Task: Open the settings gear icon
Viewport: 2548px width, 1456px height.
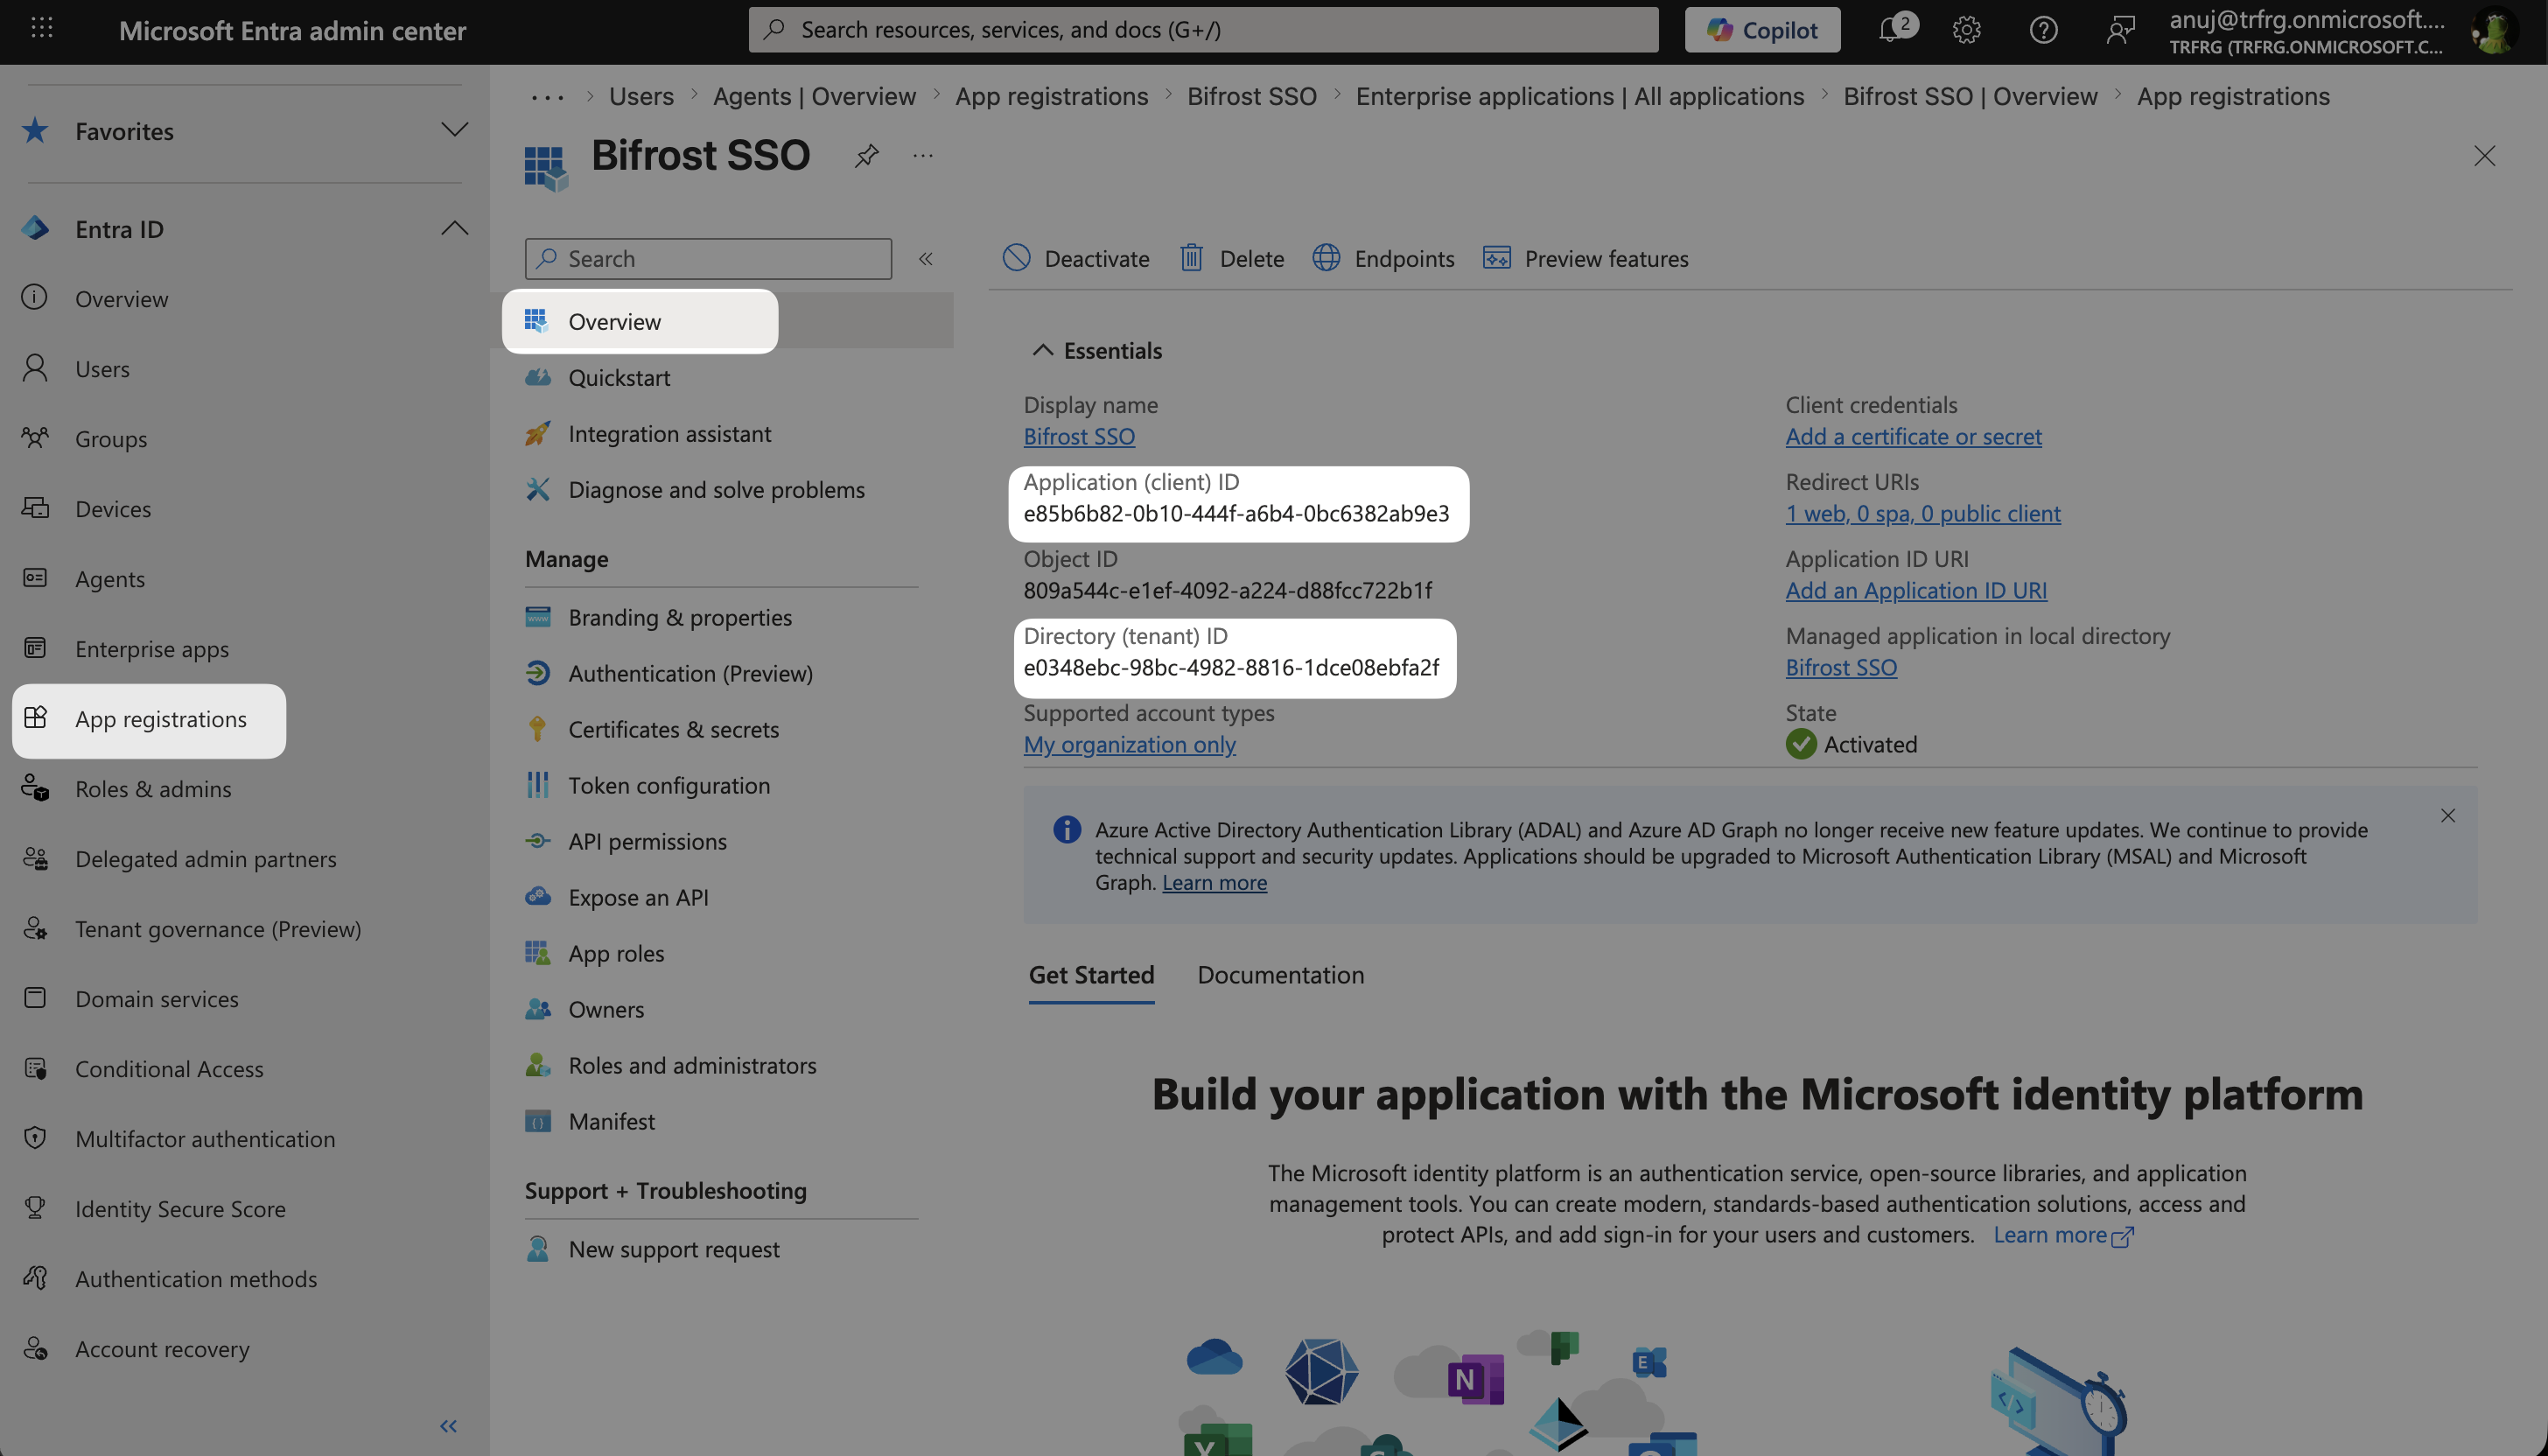Action: [1966, 30]
